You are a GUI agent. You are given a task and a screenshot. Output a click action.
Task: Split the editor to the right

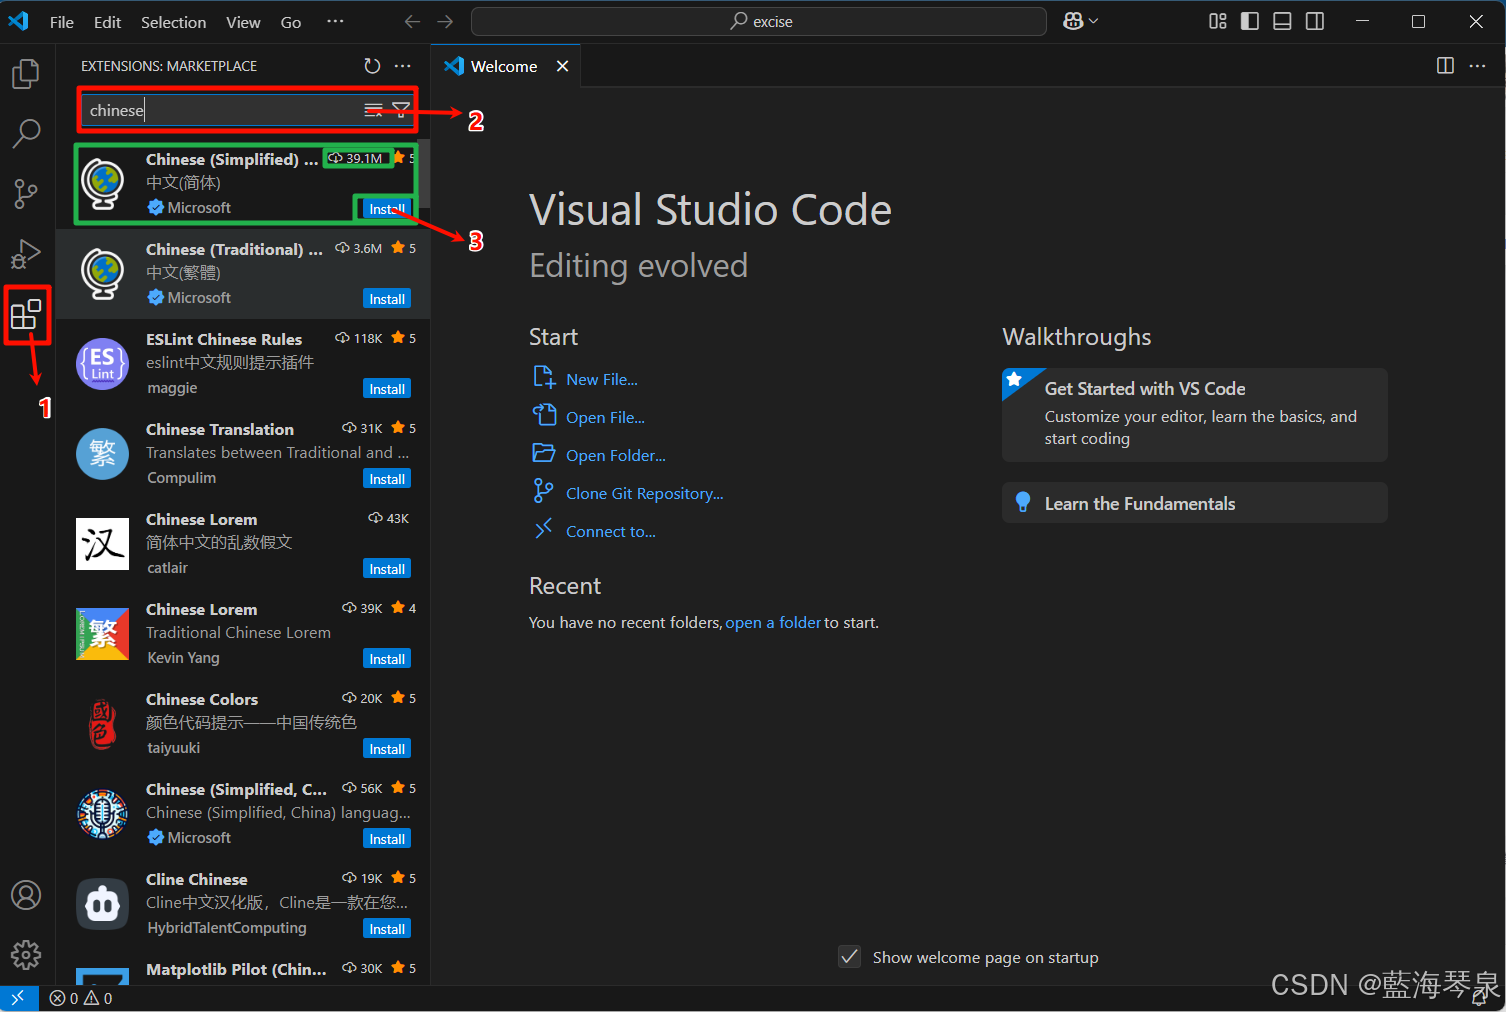click(x=1445, y=66)
